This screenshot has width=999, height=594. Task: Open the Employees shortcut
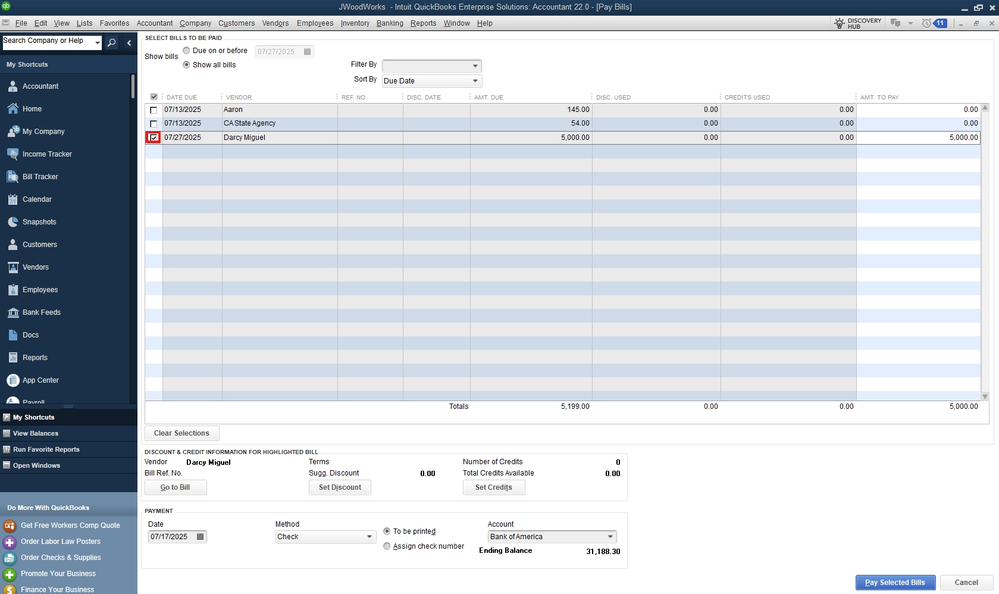coord(40,290)
